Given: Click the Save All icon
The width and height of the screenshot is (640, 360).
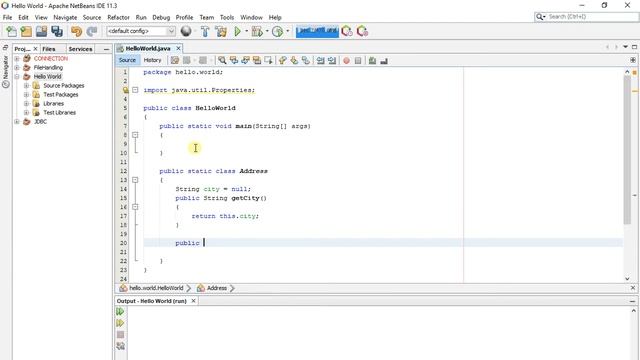Looking at the screenshot, I should pos(57,31).
